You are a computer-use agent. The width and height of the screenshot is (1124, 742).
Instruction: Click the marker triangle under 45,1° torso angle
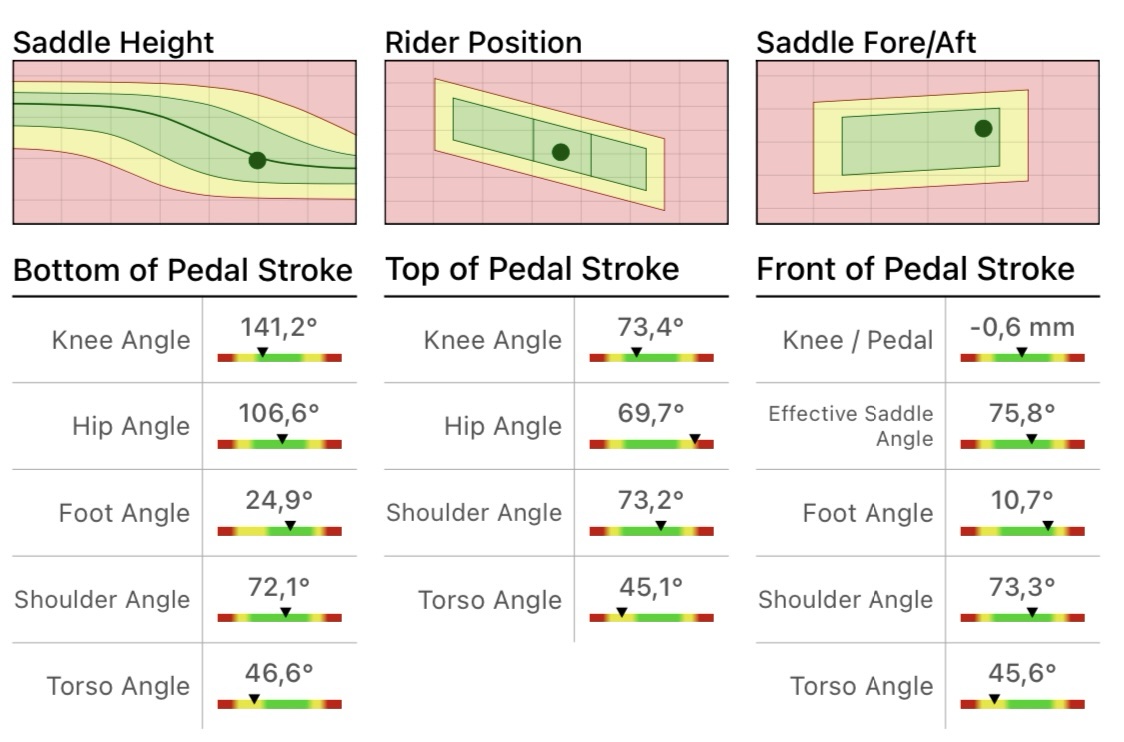click(x=621, y=612)
